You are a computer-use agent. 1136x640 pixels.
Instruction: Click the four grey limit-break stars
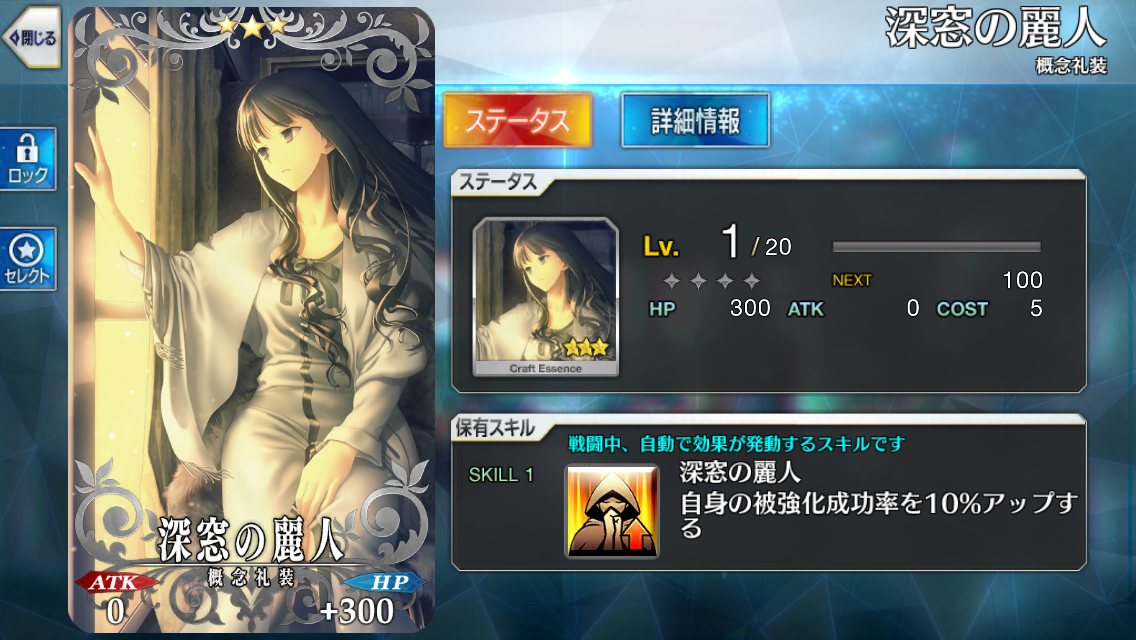(x=711, y=280)
